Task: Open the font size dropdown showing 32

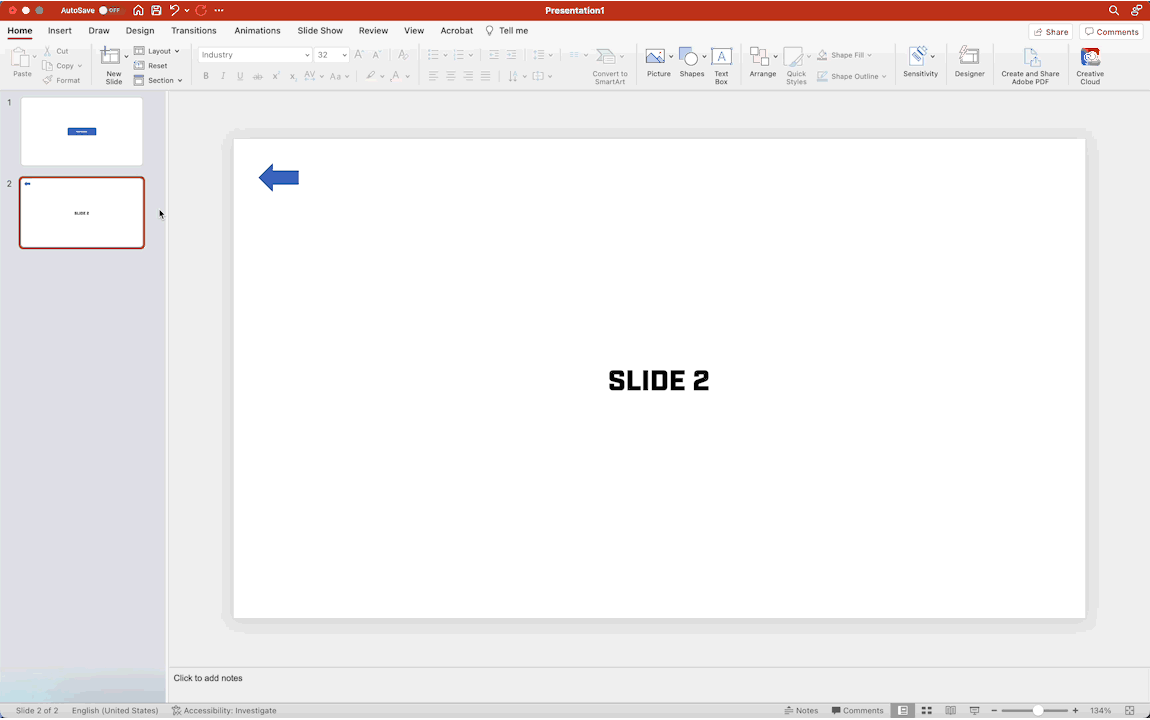Action: (x=344, y=55)
